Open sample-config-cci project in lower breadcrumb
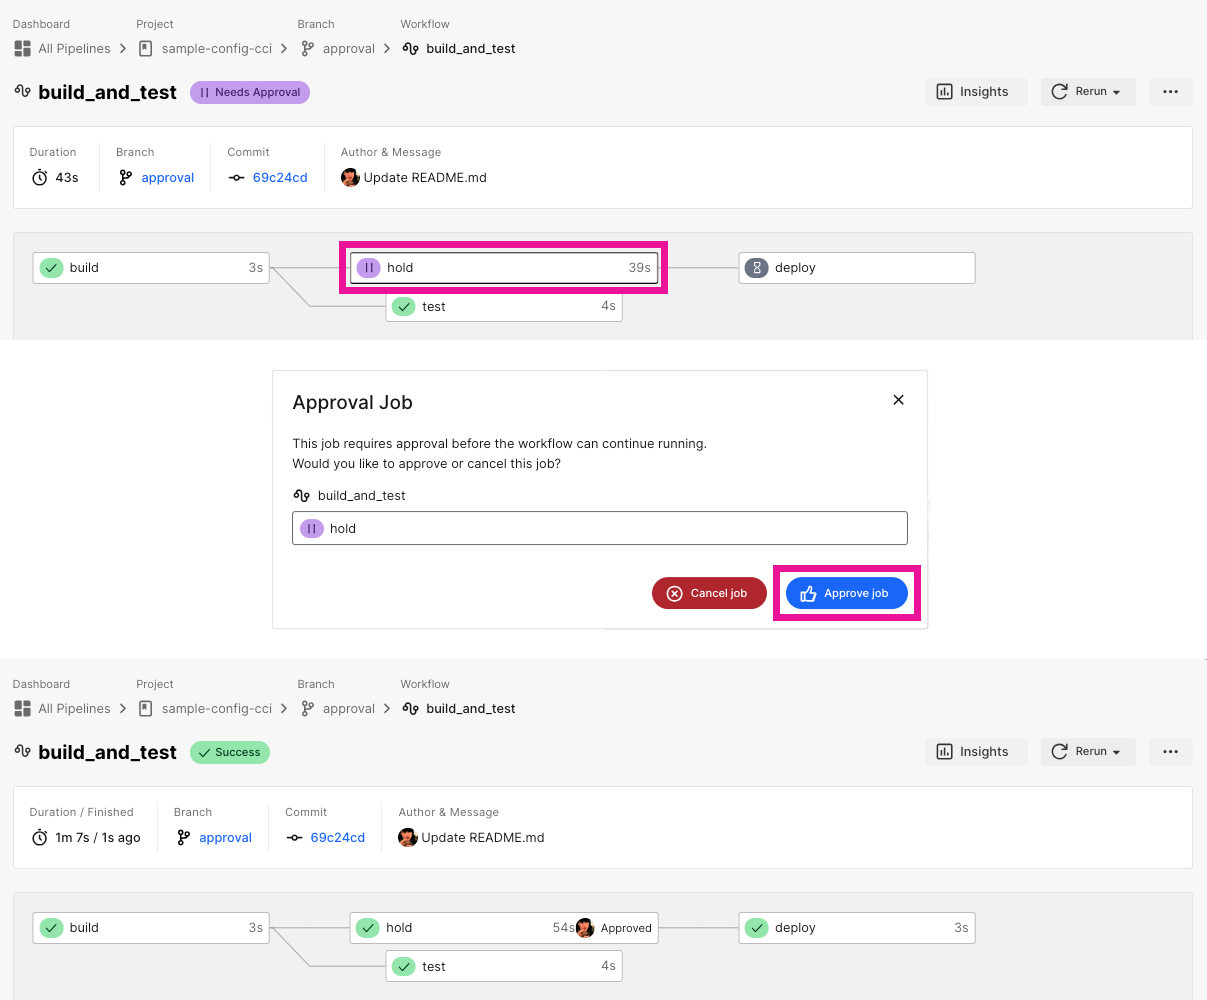 point(205,708)
